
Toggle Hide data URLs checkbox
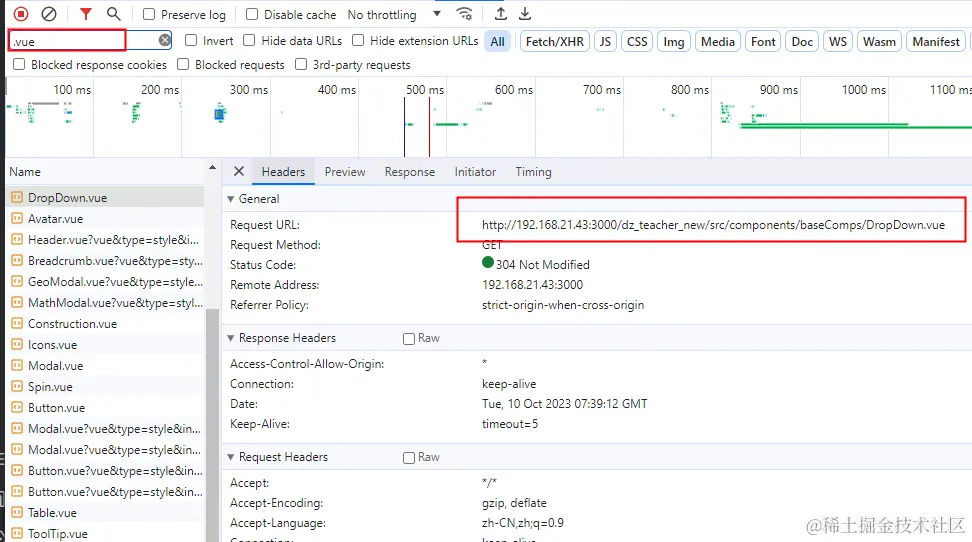click(x=249, y=40)
